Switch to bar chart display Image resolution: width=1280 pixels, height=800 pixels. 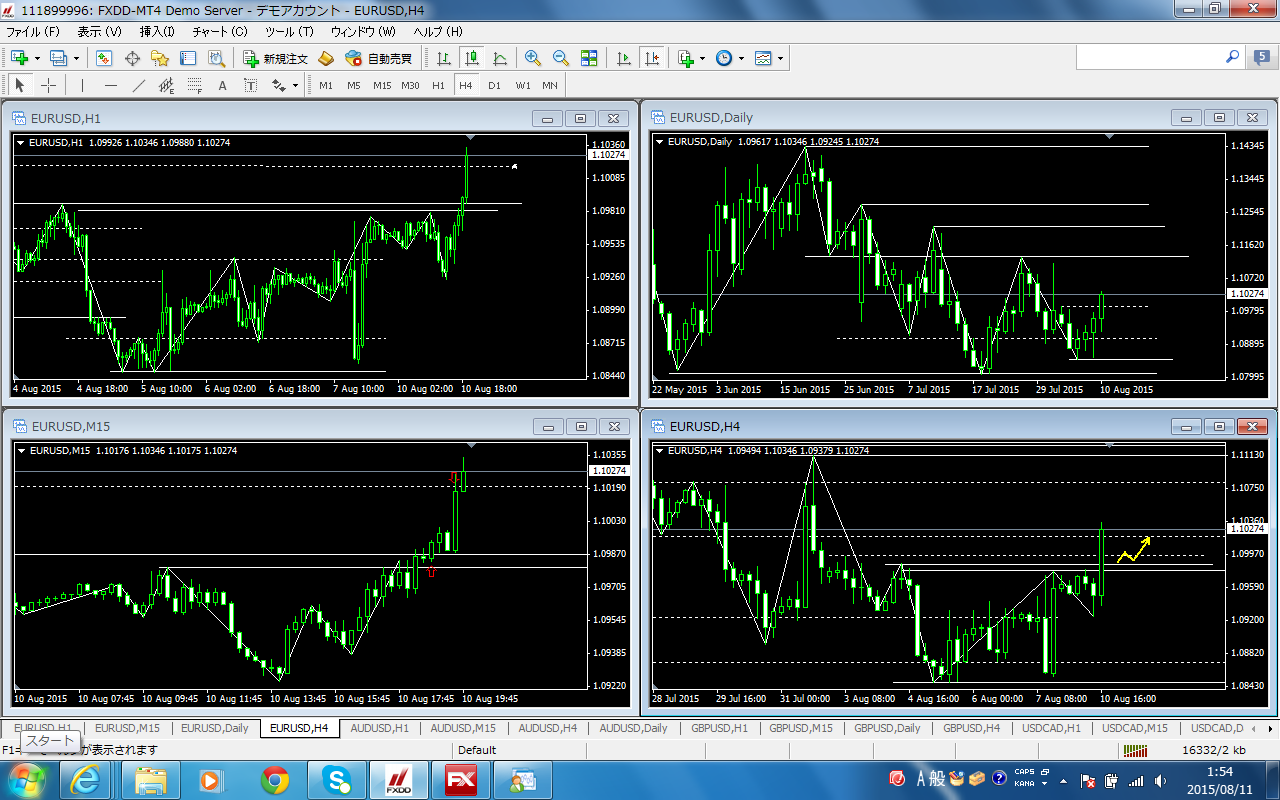tap(443, 58)
